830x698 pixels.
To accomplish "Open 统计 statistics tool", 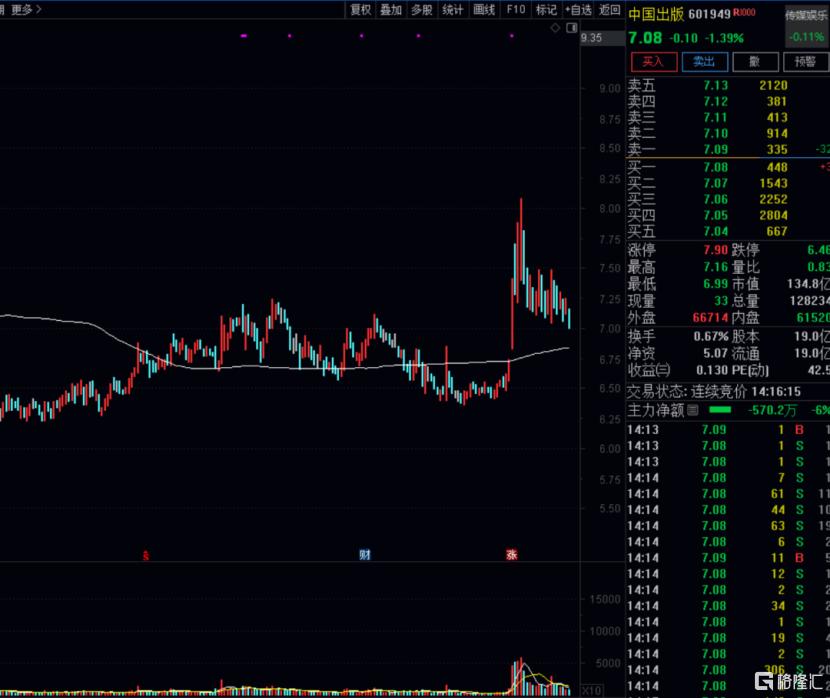I will [452, 10].
